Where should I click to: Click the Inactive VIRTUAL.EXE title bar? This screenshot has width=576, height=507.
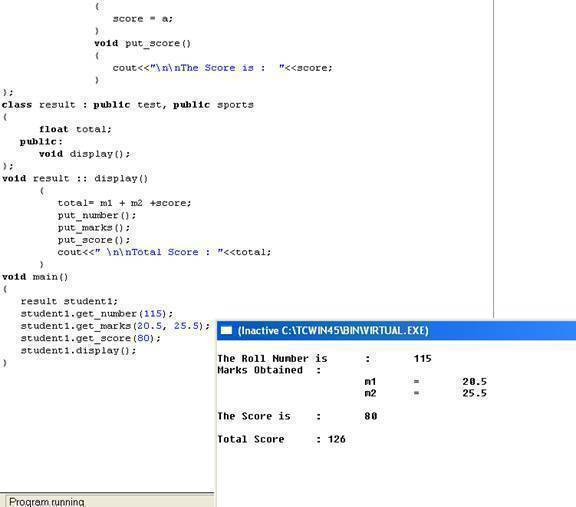[x=396, y=331]
